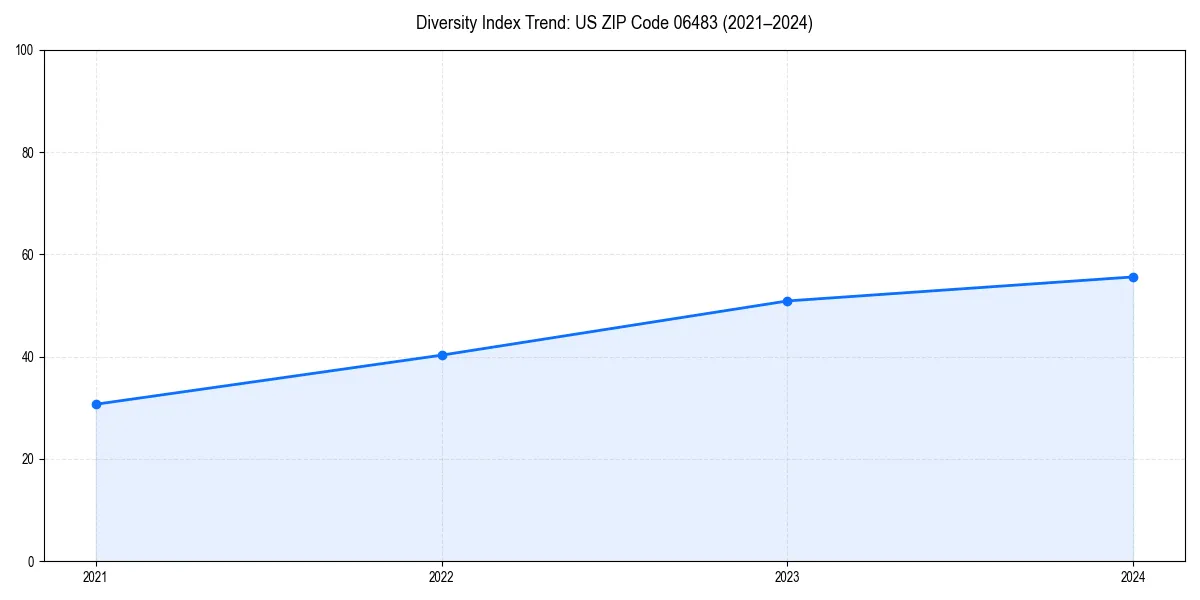Viewport: 1200px width, 600px height.
Task: Click the chart title text
Action: (x=615, y=23)
